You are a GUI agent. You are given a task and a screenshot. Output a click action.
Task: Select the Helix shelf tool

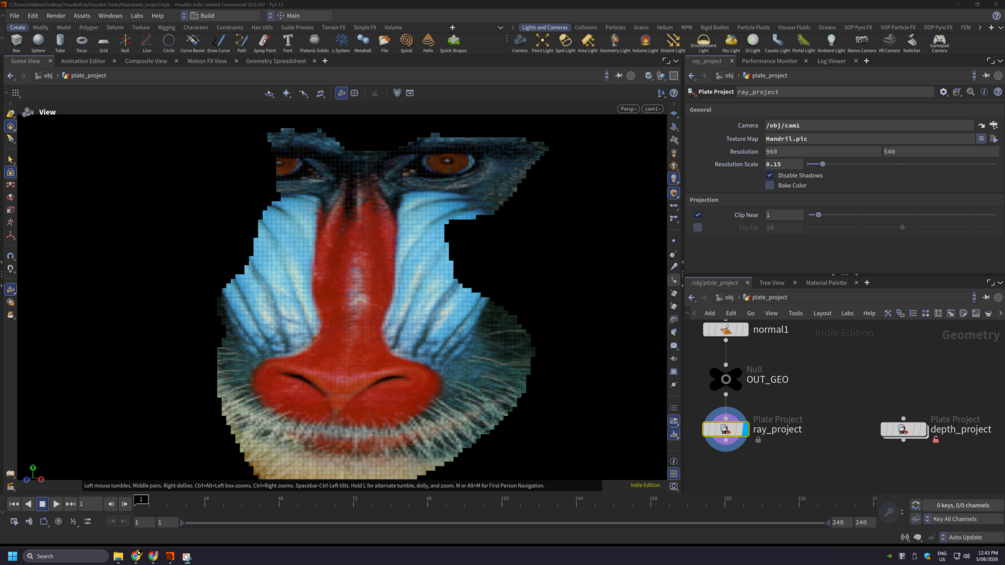[428, 43]
